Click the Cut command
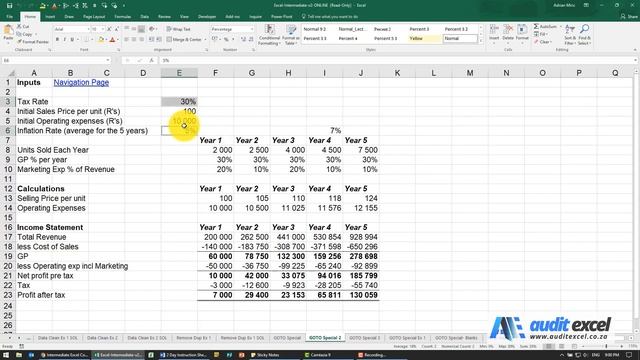The image size is (640, 360). click(23, 27)
